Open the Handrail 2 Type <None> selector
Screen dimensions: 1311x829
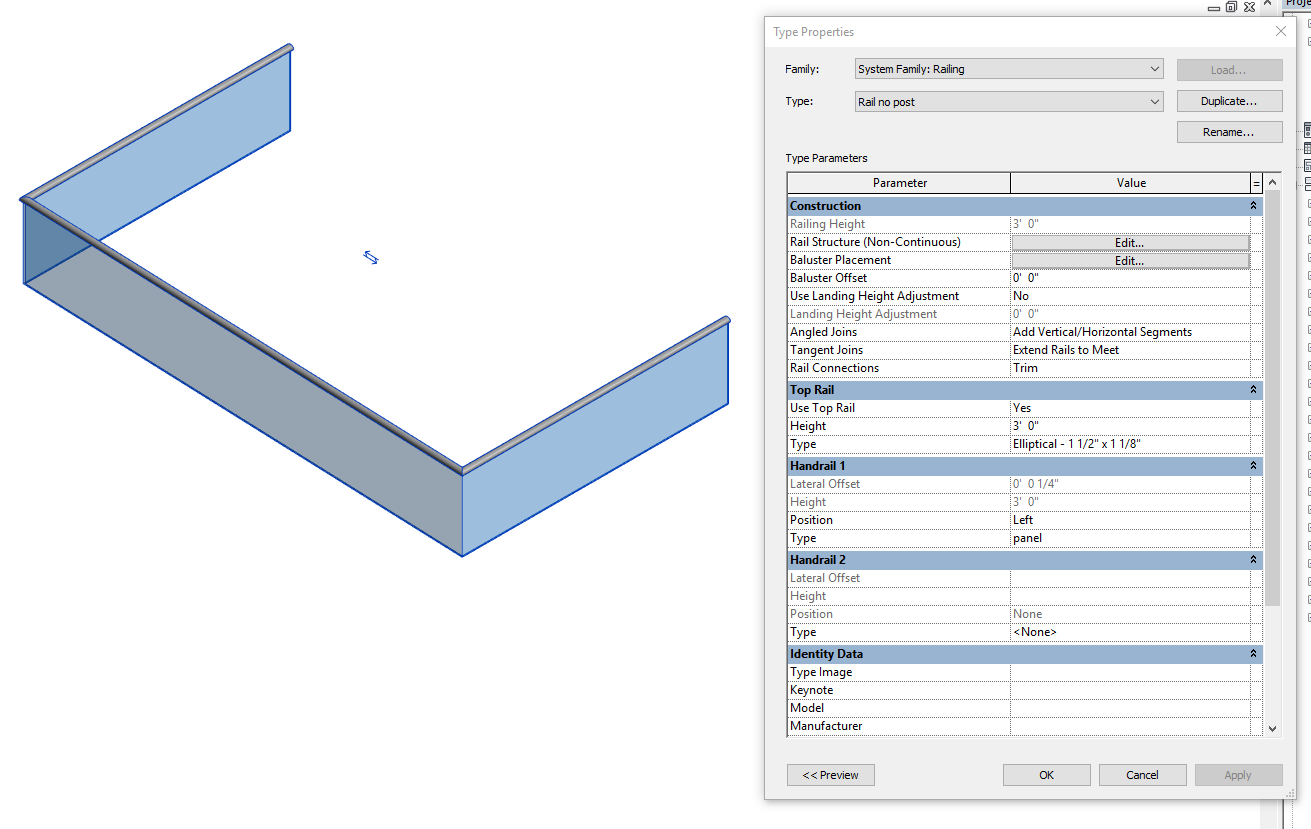[1130, 631]
